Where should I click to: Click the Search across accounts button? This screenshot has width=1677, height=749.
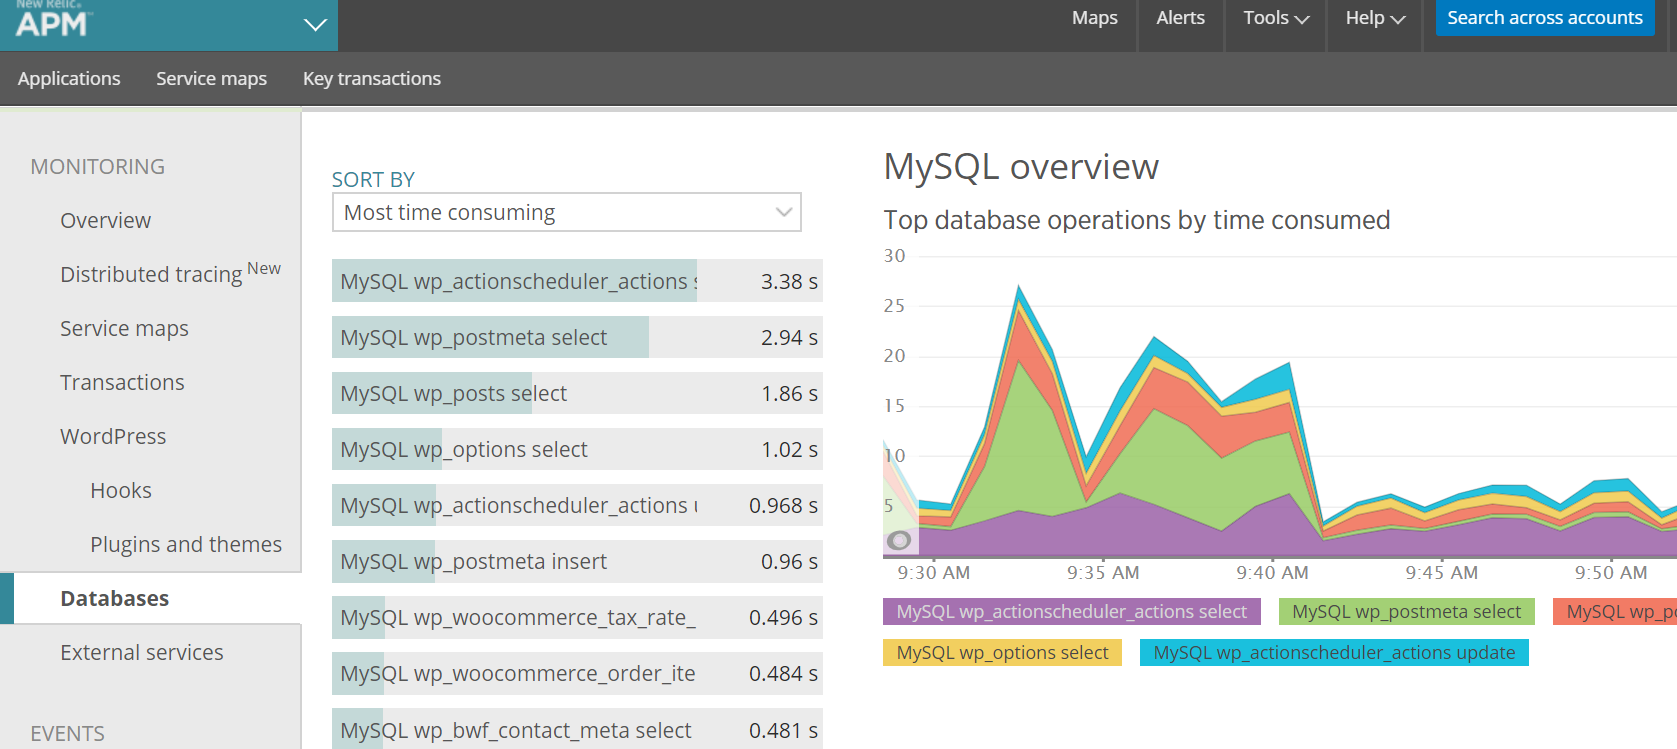(1545, 18)
